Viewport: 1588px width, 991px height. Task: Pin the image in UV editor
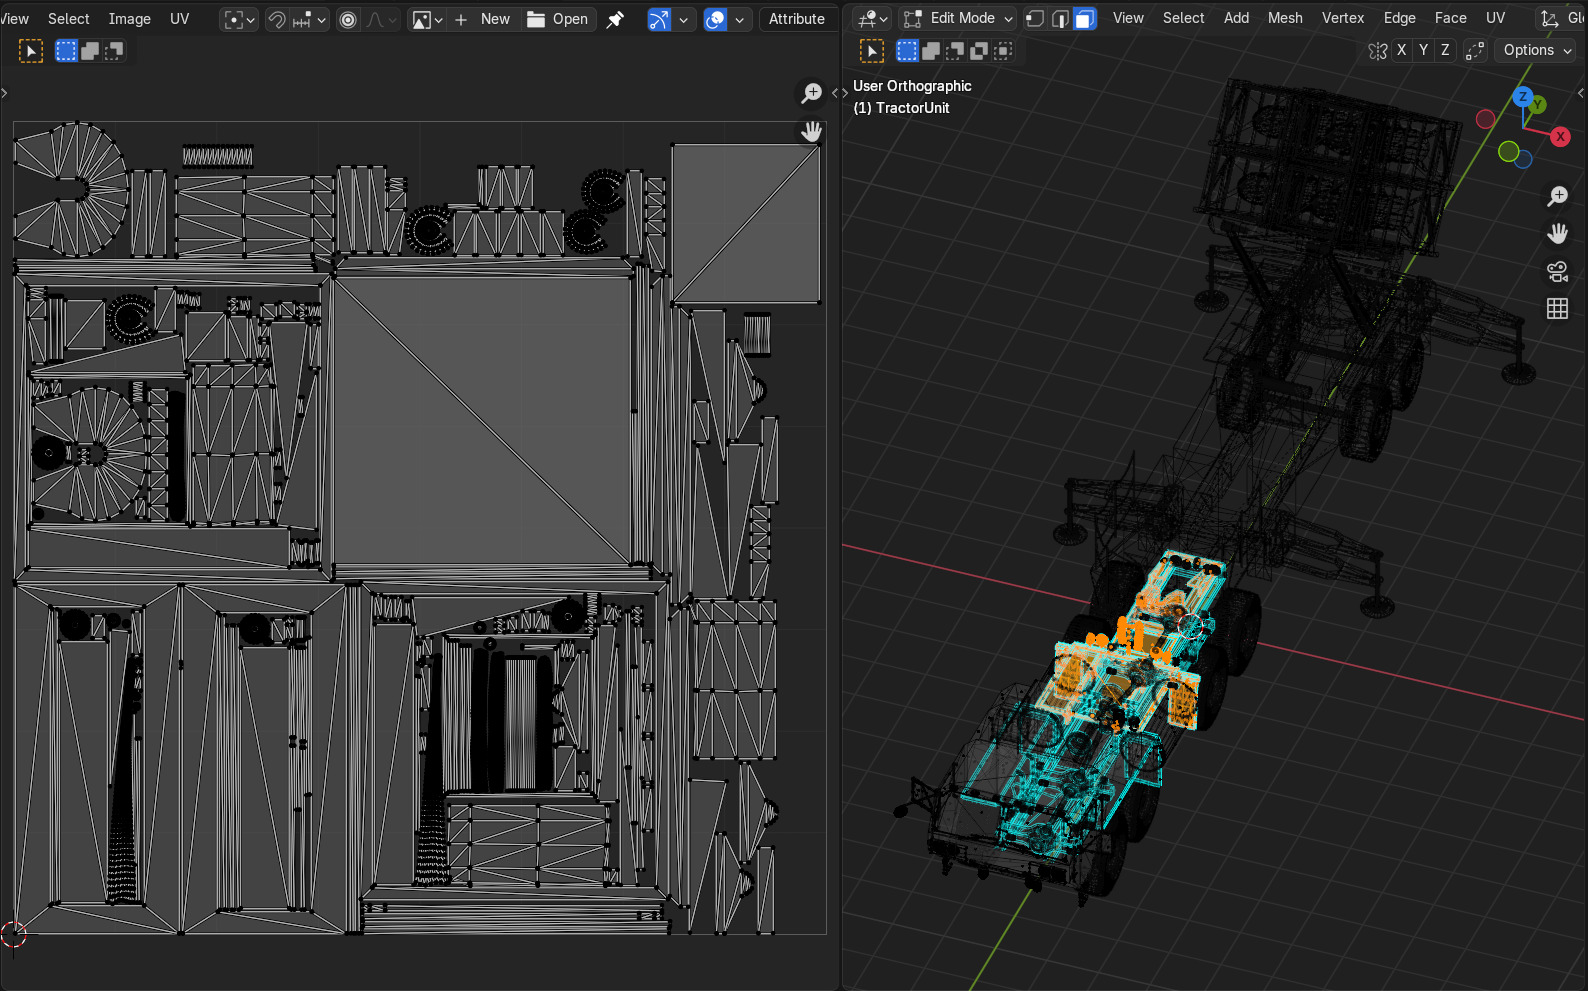(616, 19)
